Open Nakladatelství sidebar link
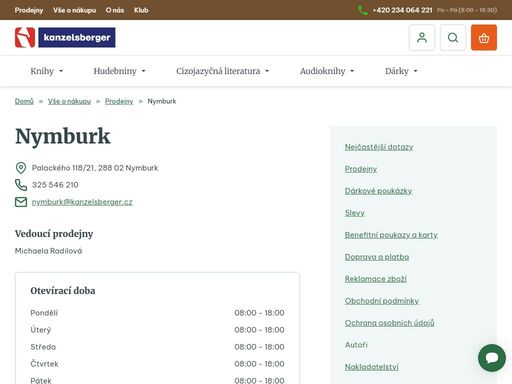Screen dimensions: 512x384 pos(371,367)
